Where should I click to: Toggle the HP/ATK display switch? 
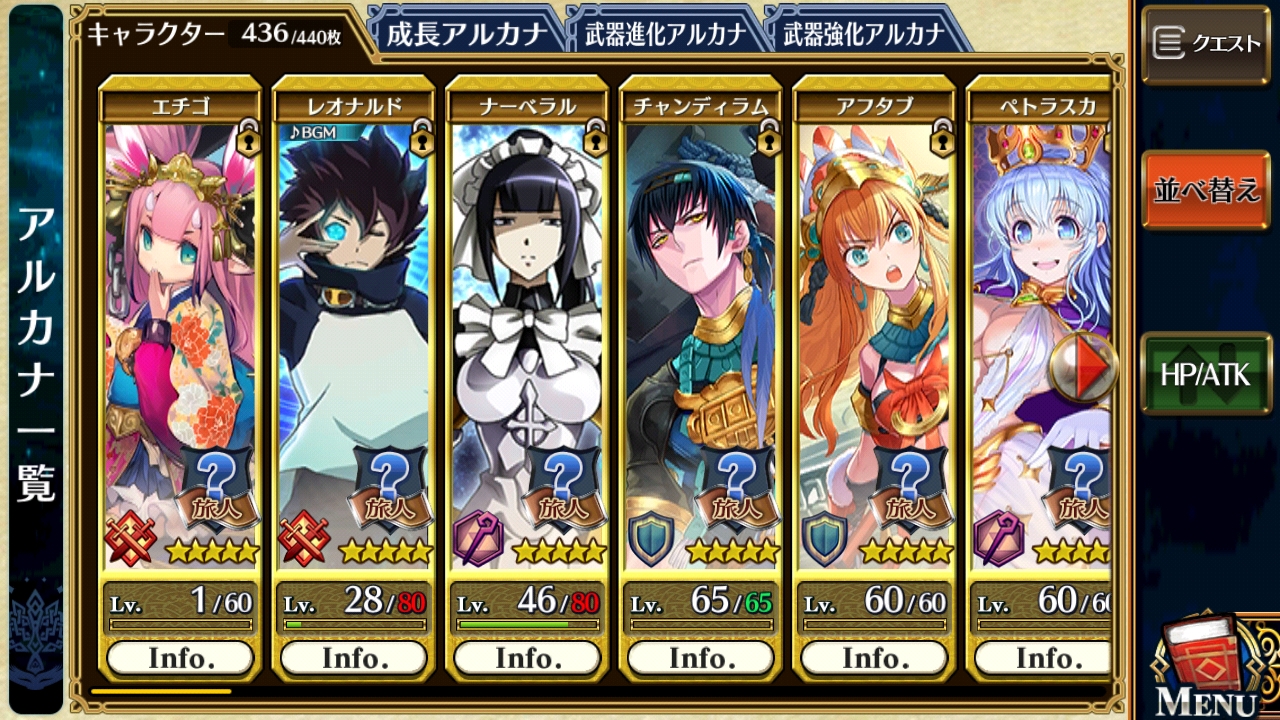coord(1206,374)
